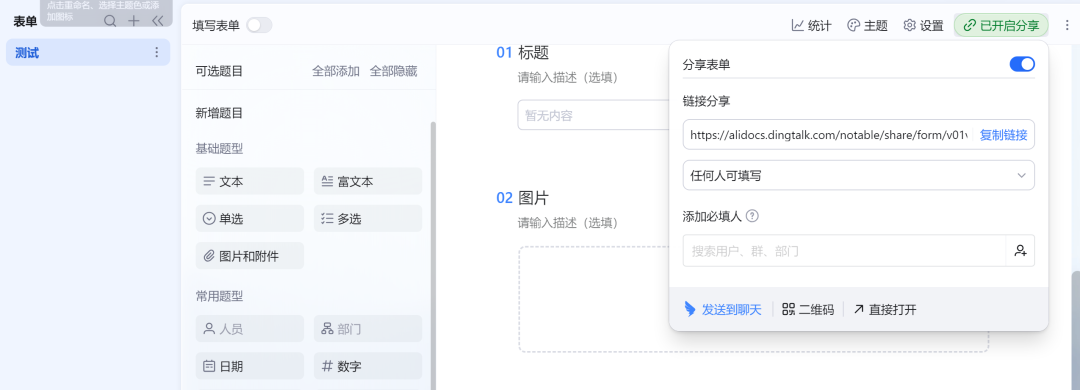The width and height of the screenshot is (1080, 390).
Task: Click the help icon next to 添加必填人
Action: point(752,216)
